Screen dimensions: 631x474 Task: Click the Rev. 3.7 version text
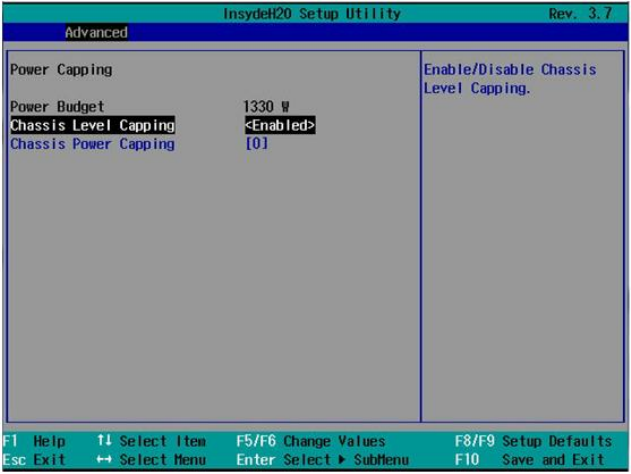[580, 14]
